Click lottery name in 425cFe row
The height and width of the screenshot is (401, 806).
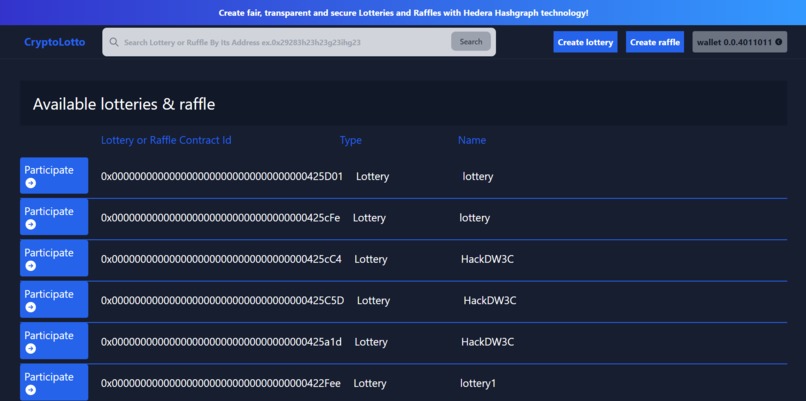474,218
